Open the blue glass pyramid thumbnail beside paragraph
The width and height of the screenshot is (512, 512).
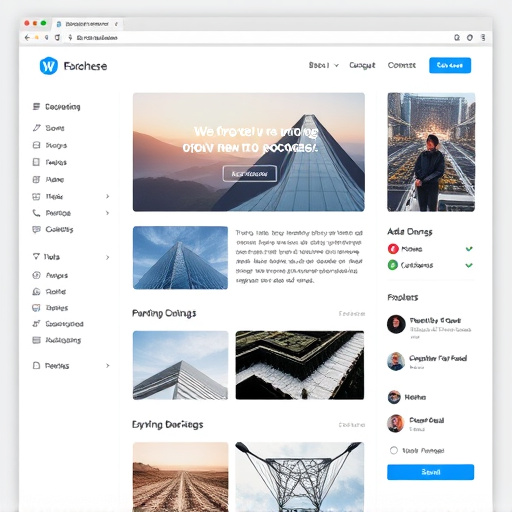pyautogui.click(x=180, y=258)
